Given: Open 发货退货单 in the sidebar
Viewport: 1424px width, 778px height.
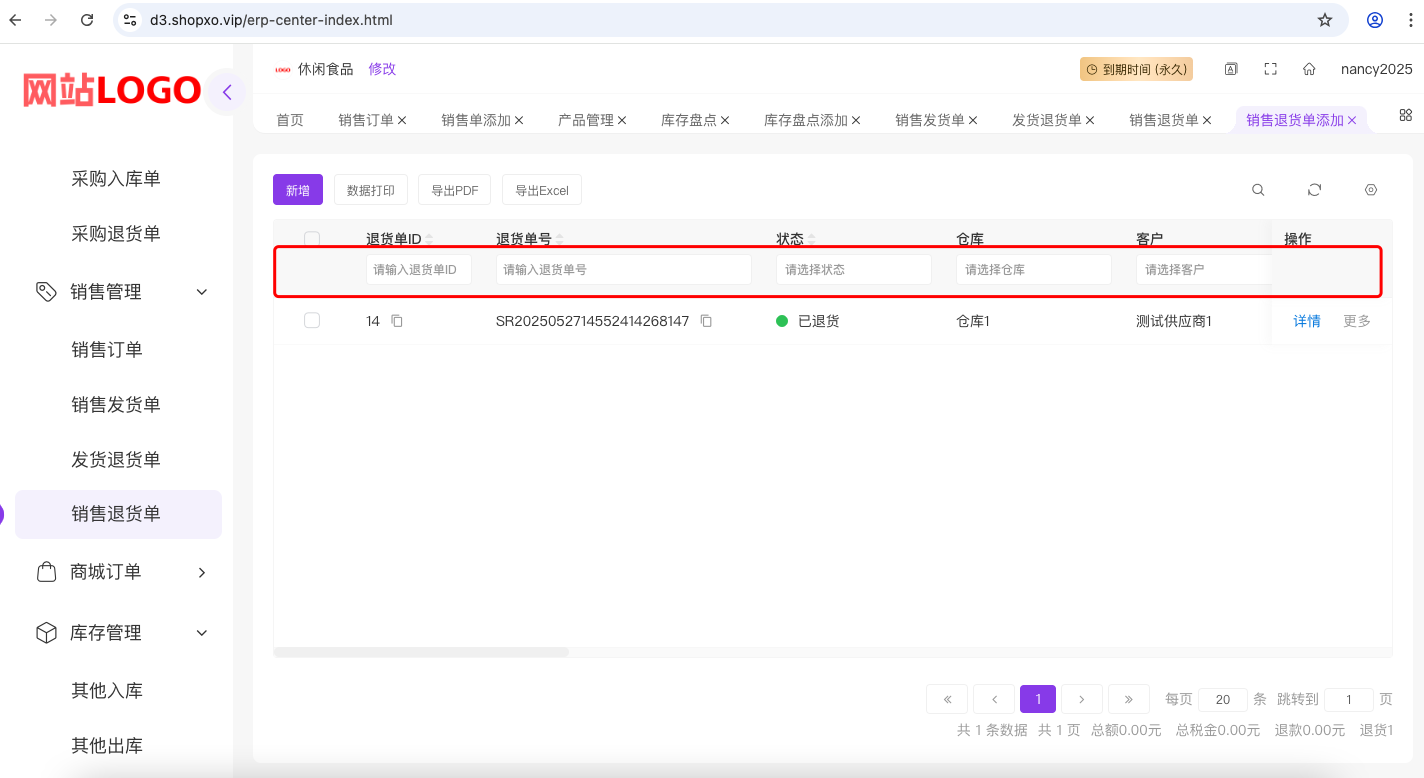Looking at the screenshot, I should click(x=116, y=460).
